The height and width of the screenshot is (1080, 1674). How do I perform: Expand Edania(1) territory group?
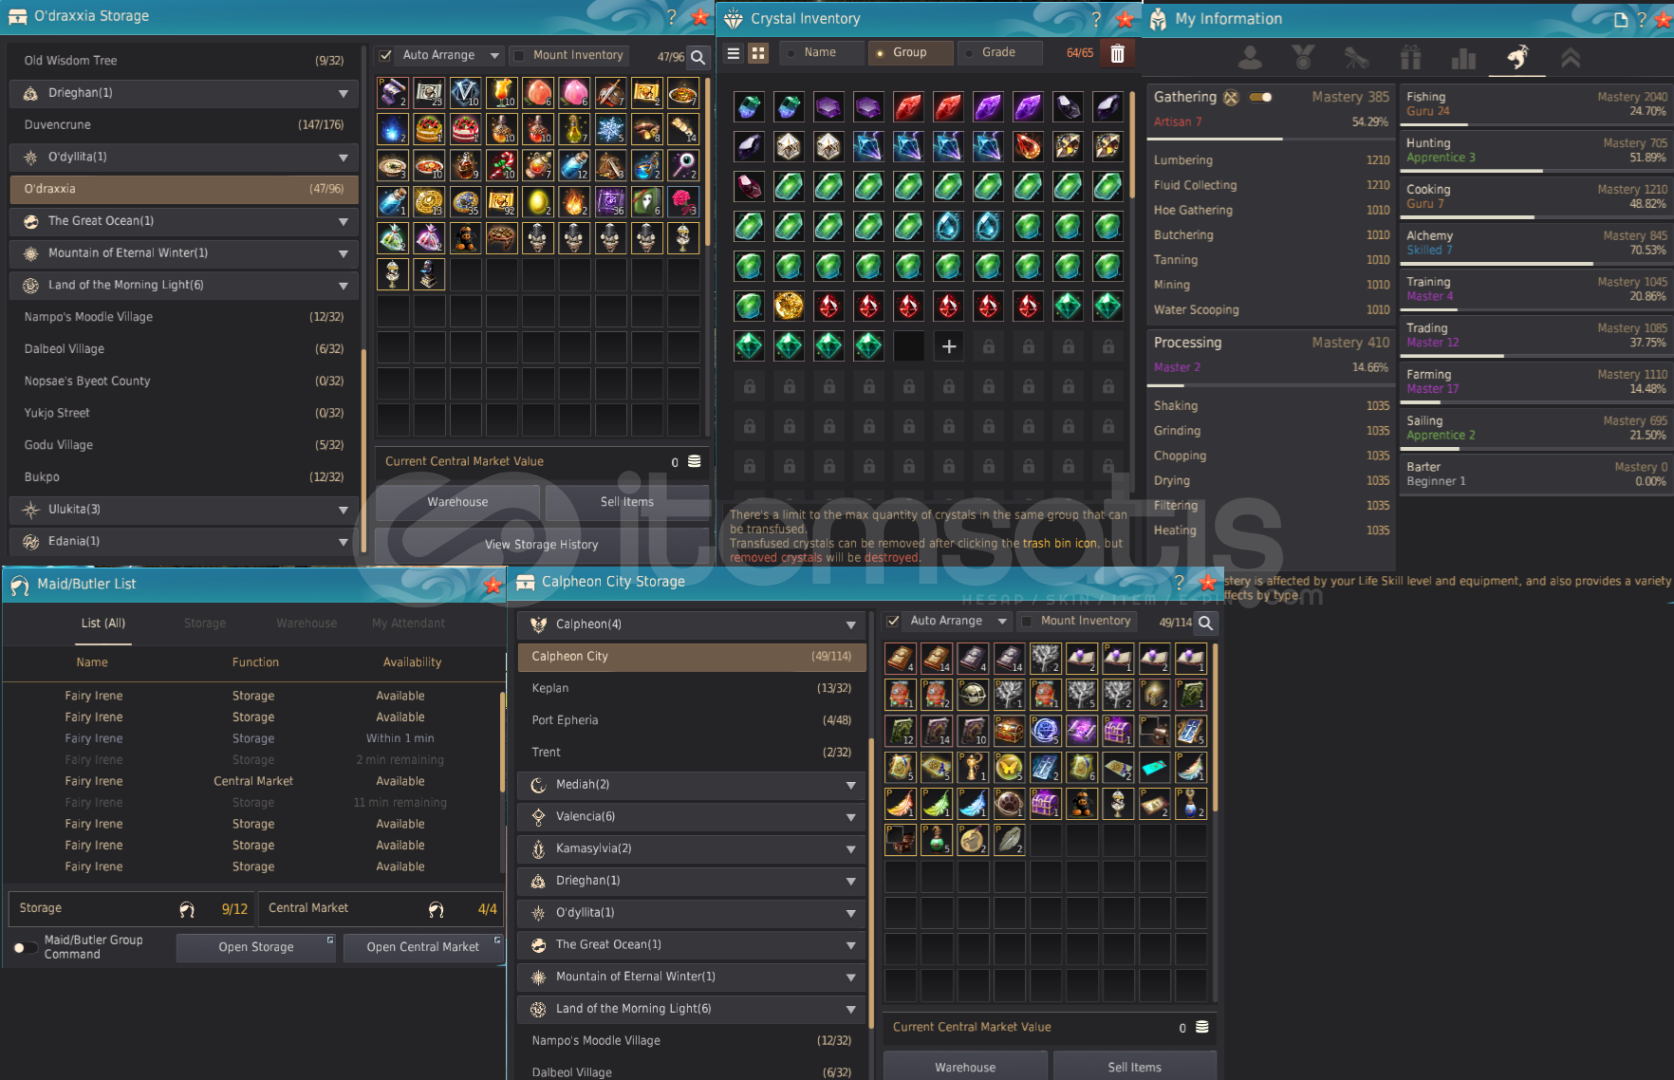(x=184, y=541)
